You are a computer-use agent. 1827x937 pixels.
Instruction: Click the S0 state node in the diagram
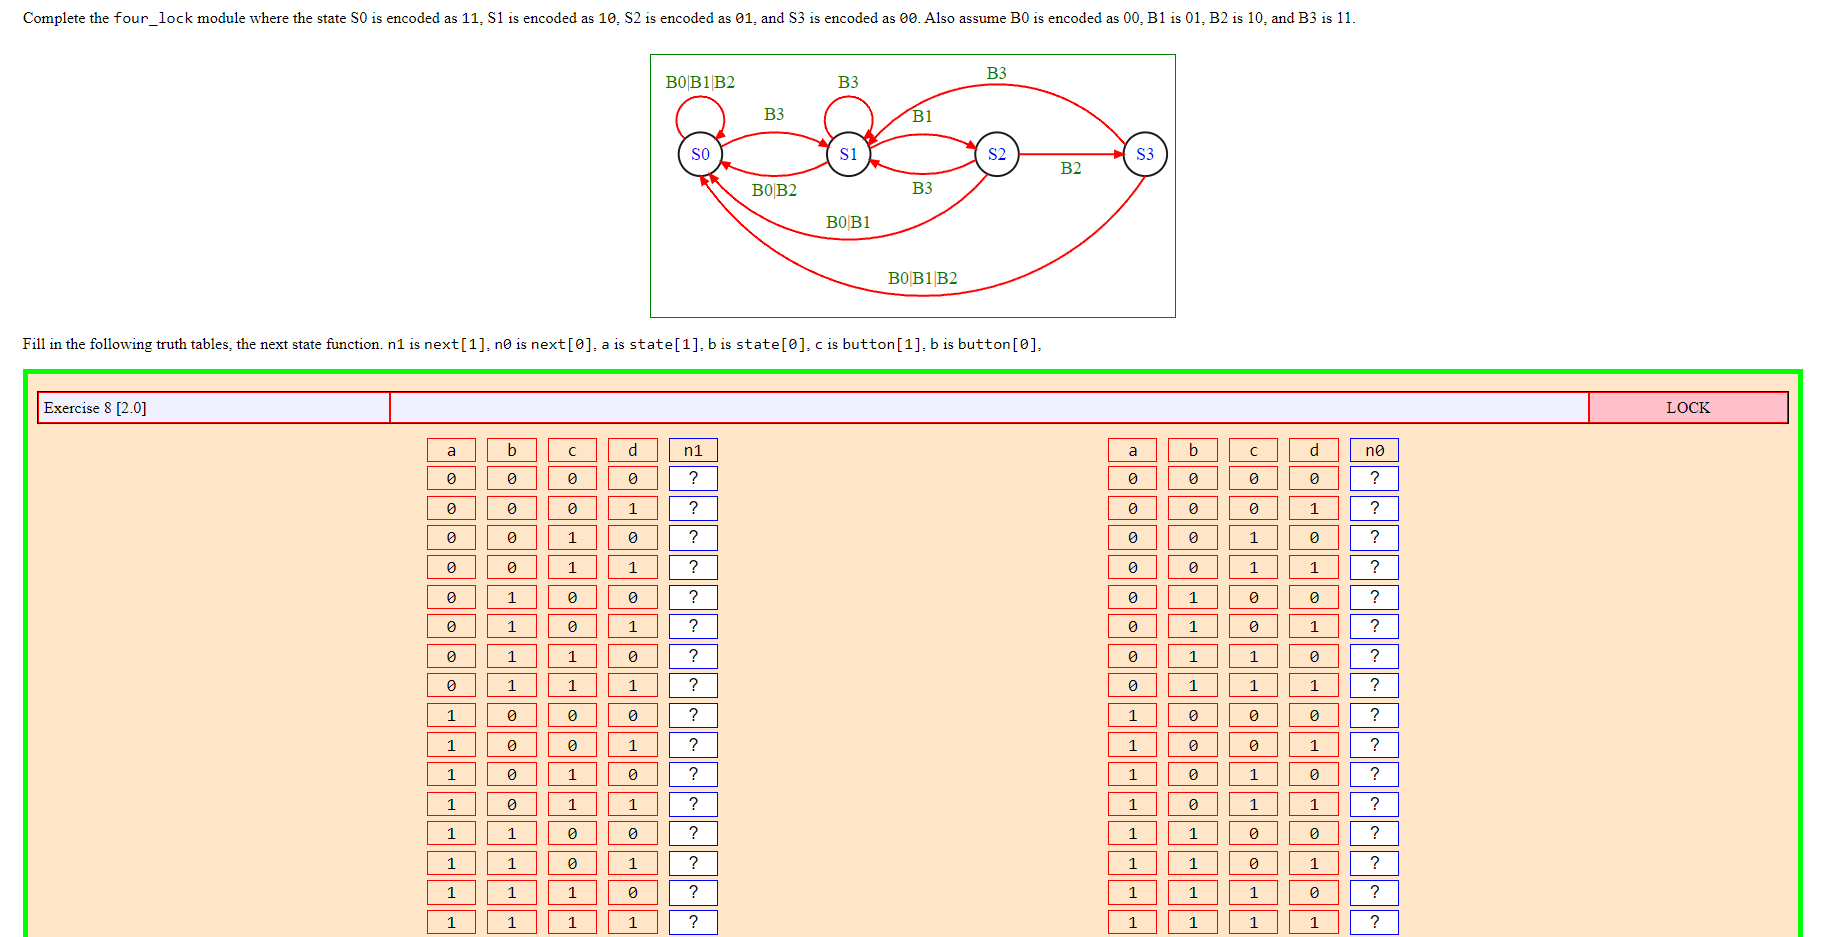700,154
